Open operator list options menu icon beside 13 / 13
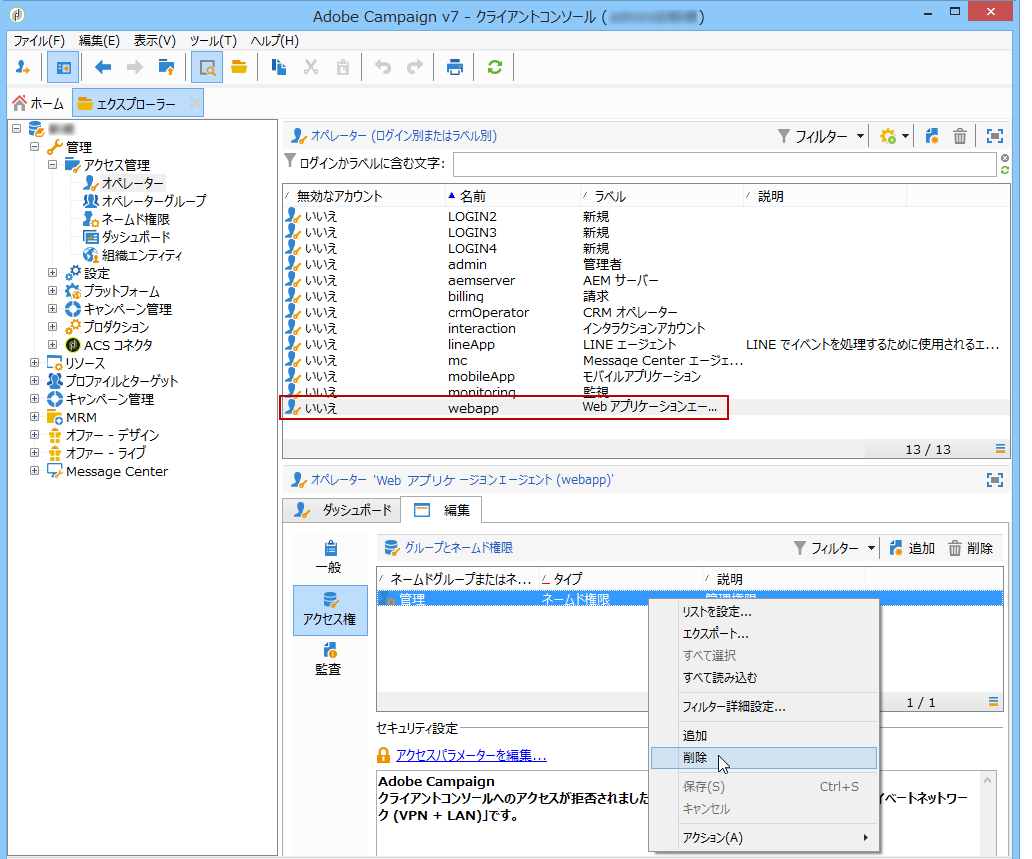The height and width of the screenshot is (859, 1032). point(1000,449)
